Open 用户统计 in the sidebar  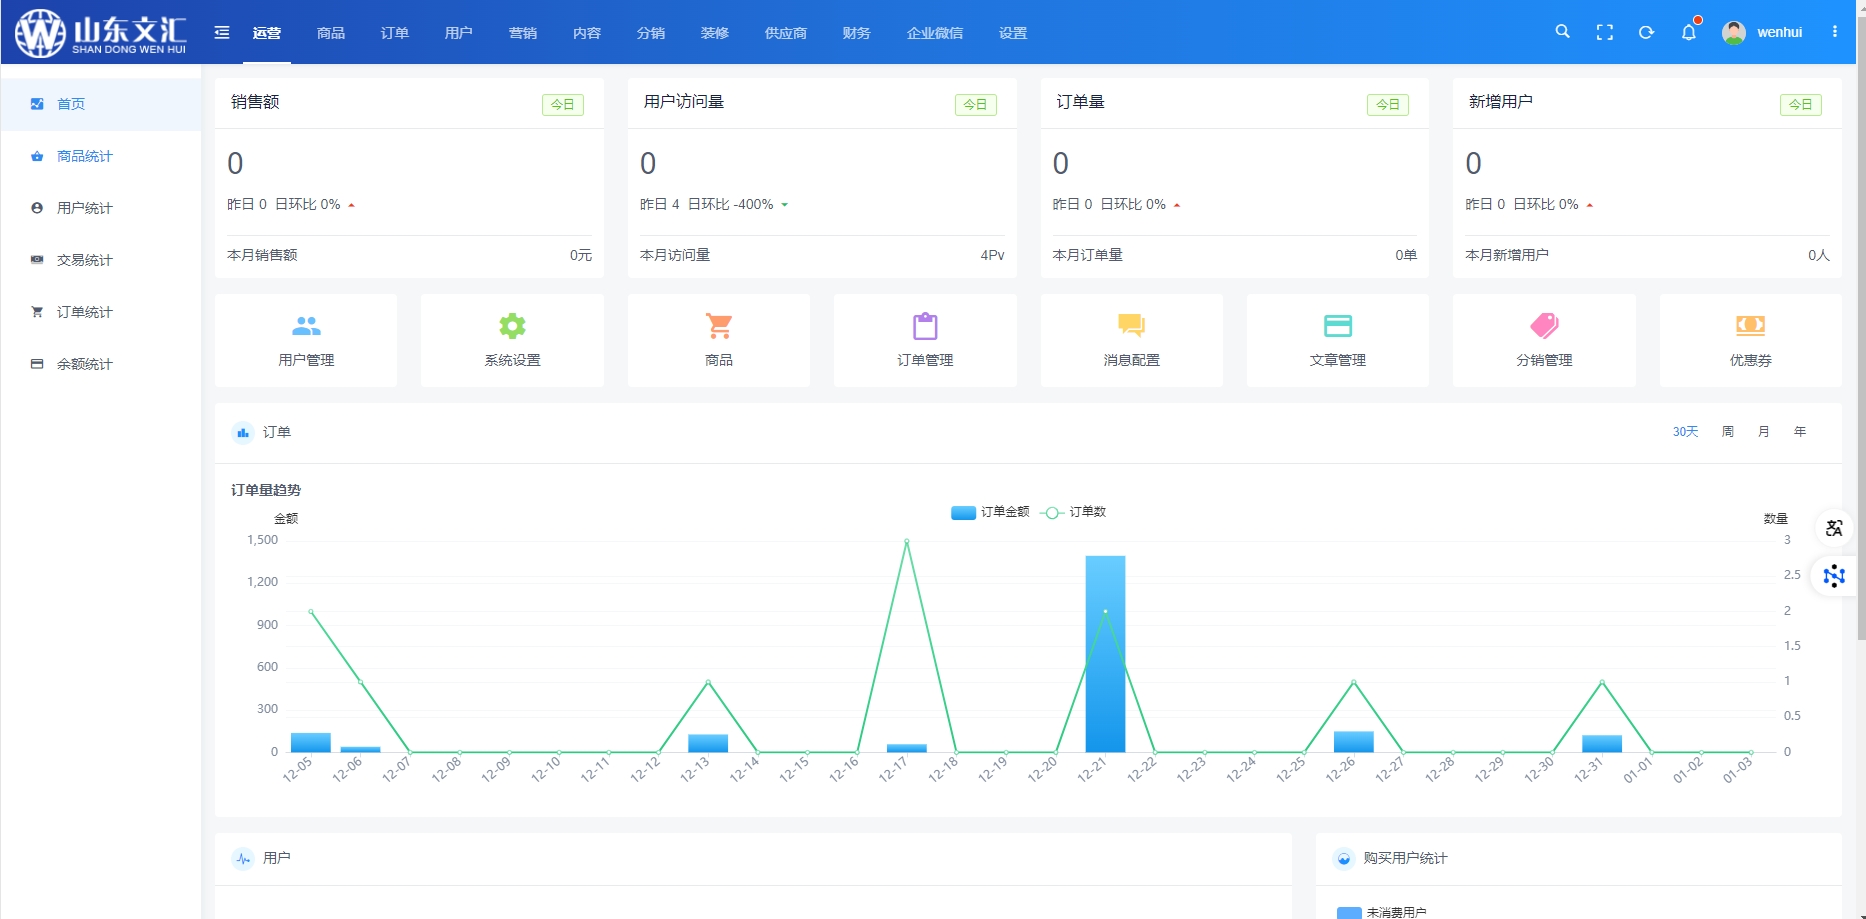(x=101, y=208)
